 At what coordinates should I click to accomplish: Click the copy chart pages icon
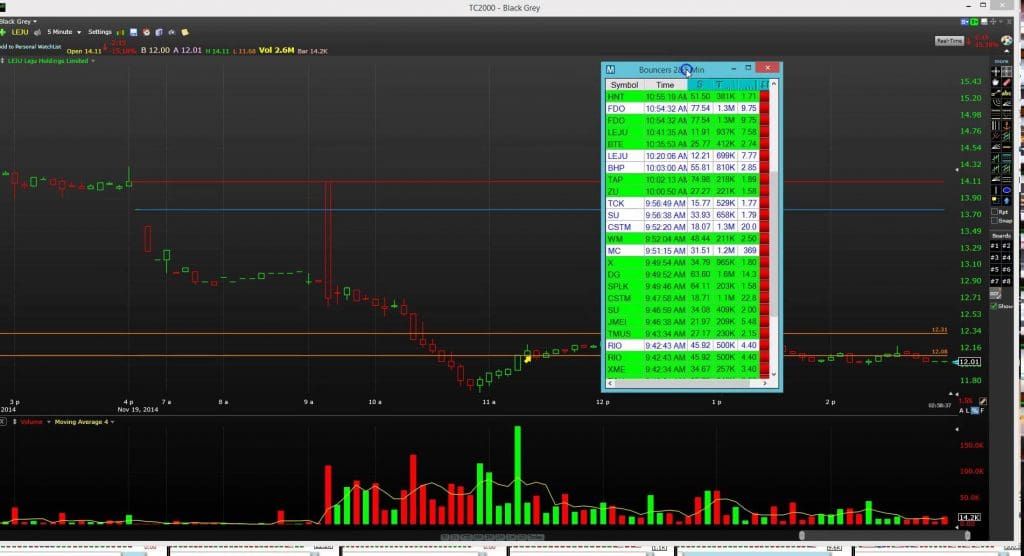point(159,32)
